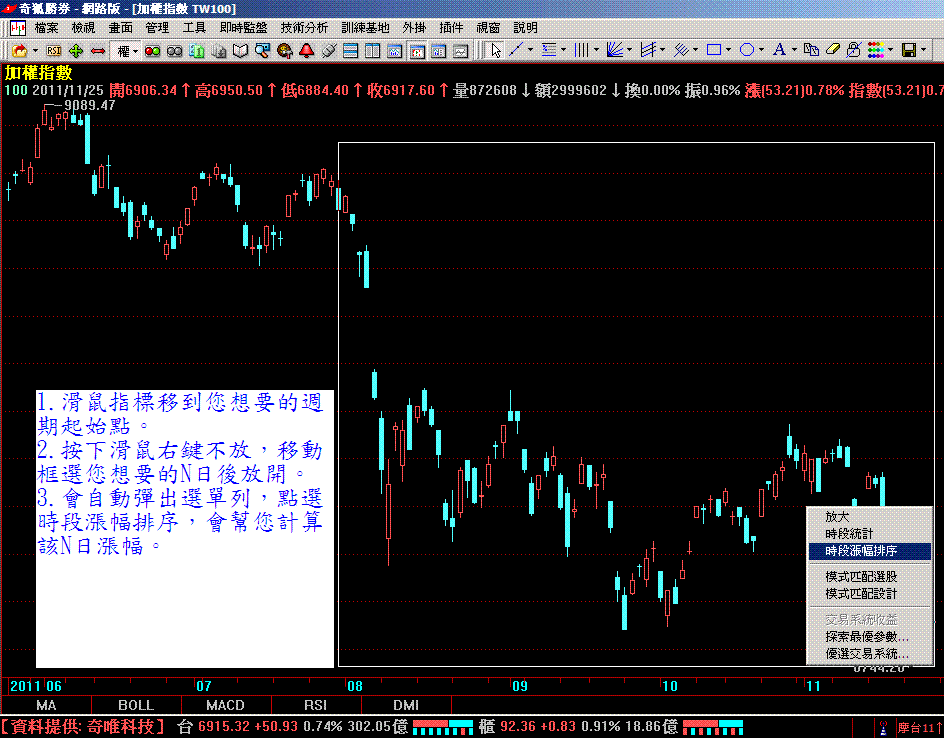Switch to the RSI indicator tab
The image size is (944, 738).
(x=315, y=705)
